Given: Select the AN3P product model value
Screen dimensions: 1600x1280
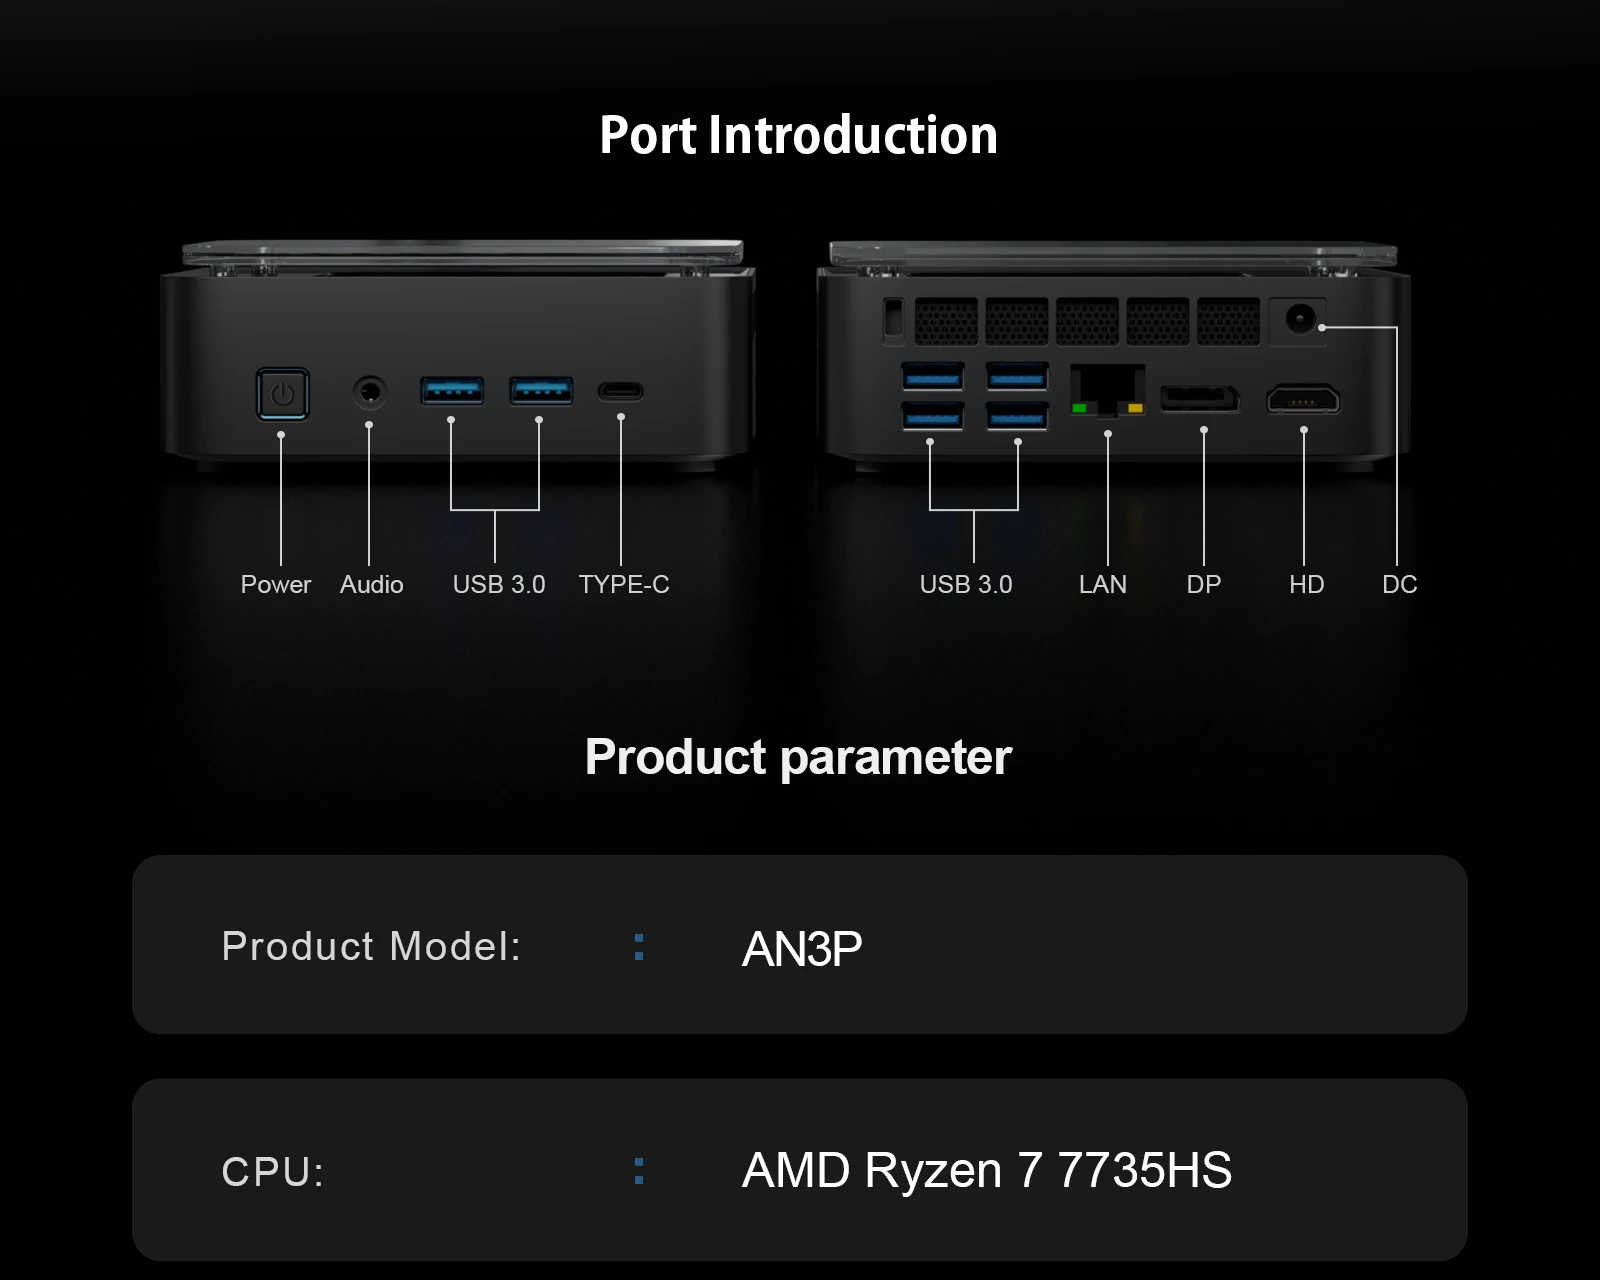Looking at the screenshot, I should 802,948.
